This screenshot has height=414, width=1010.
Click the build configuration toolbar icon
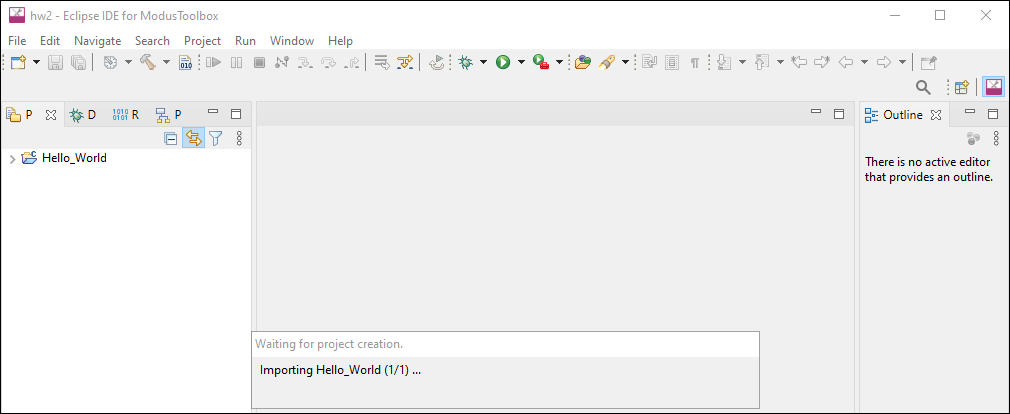tap(111, 62)
